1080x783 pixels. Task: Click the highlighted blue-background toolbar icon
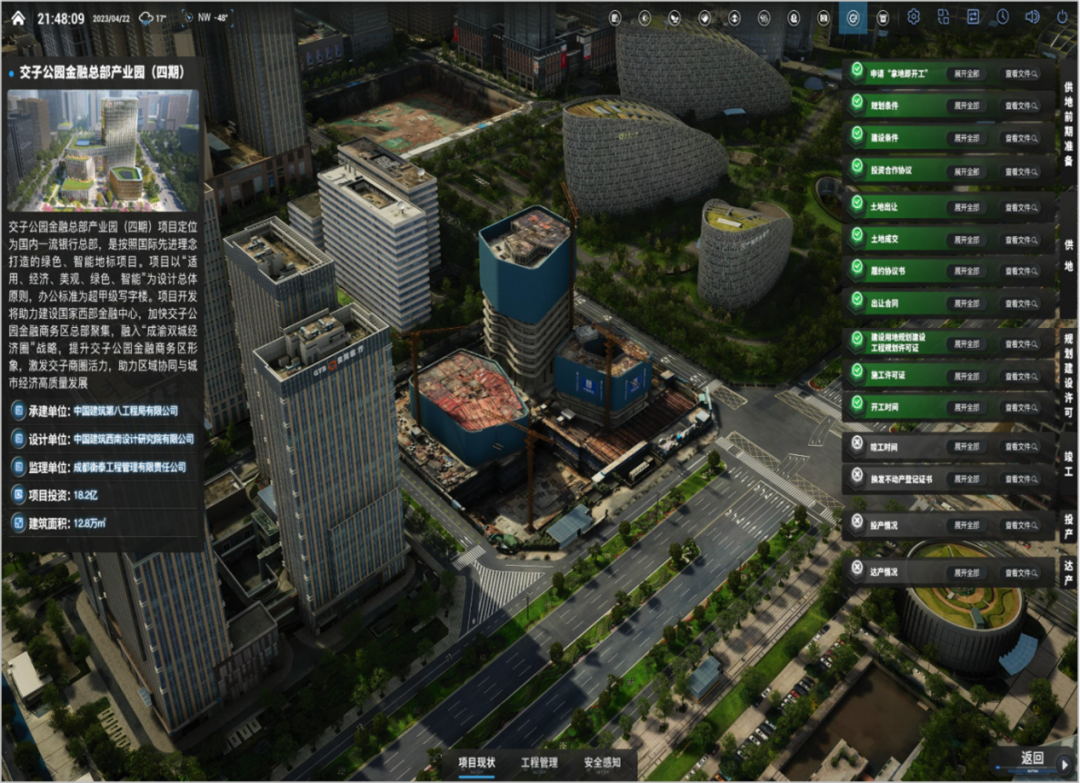click(853, 17)
